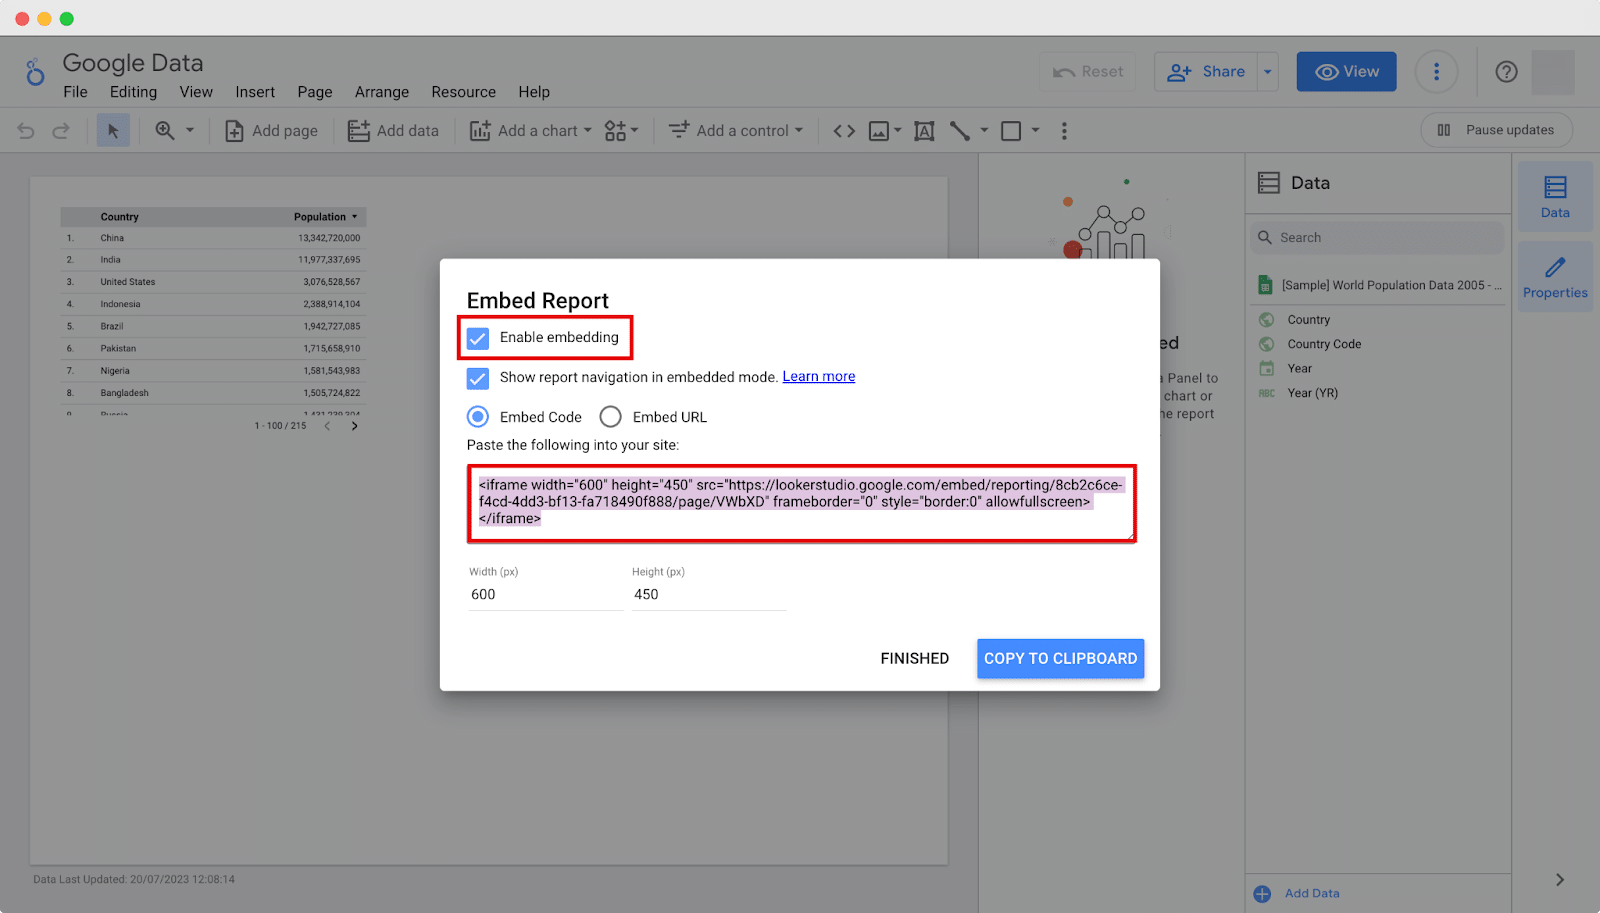The image size is (1600, 913).
Task: Click COPY TO CLIPBOARD button
Action: [1060, 659]
